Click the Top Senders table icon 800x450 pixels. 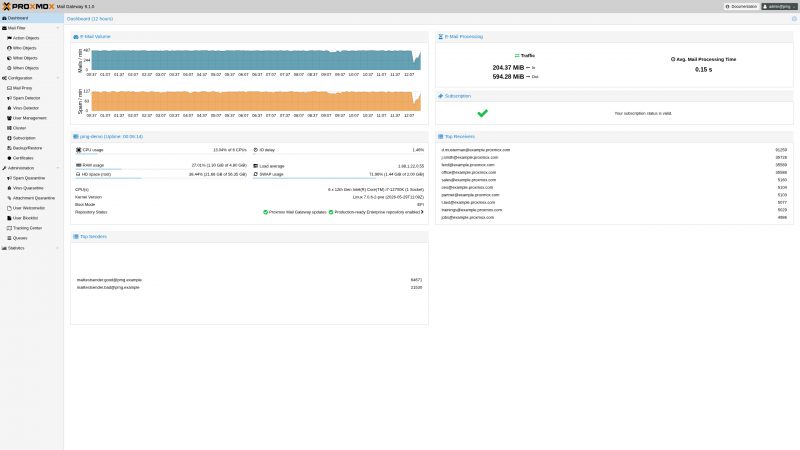(x=76, y=237)
